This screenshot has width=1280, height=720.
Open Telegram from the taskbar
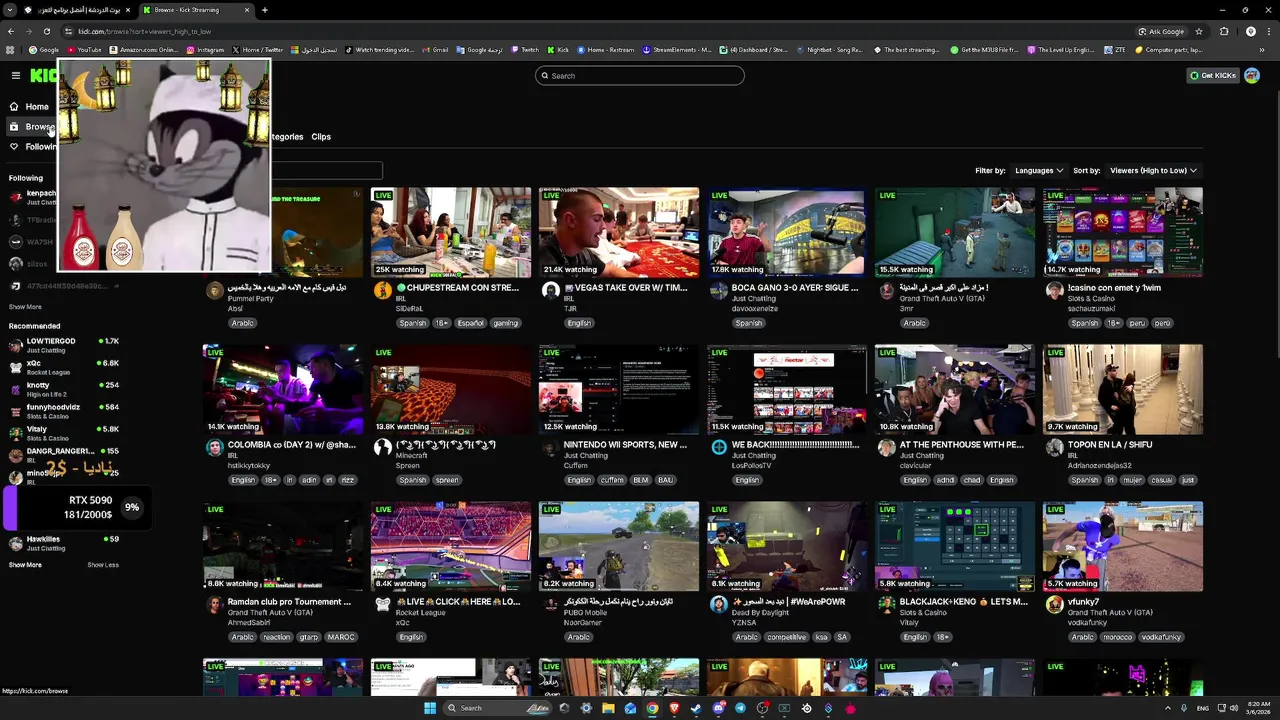pos(740,708)
